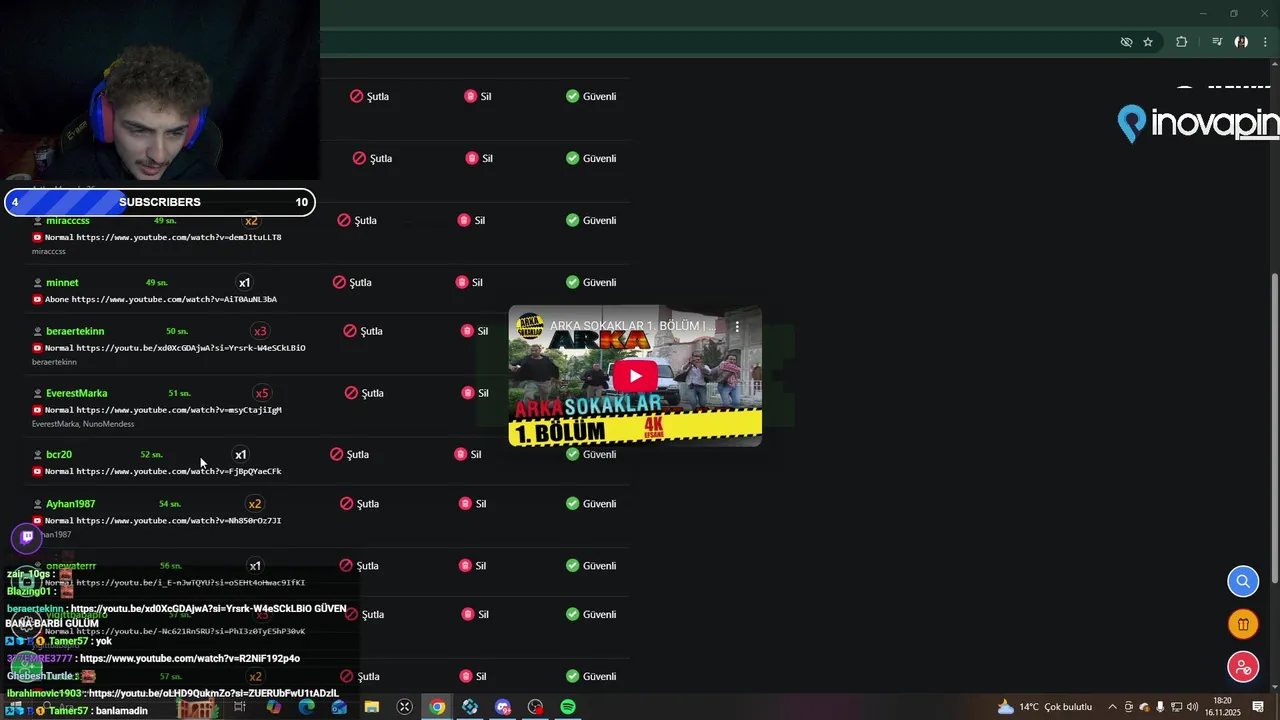Click the YouTube icon in bcr20's row

point(37,471)
